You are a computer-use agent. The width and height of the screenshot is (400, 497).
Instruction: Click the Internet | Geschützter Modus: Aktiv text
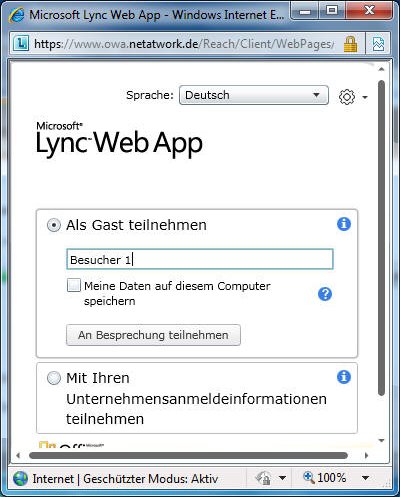click(125, 479)
